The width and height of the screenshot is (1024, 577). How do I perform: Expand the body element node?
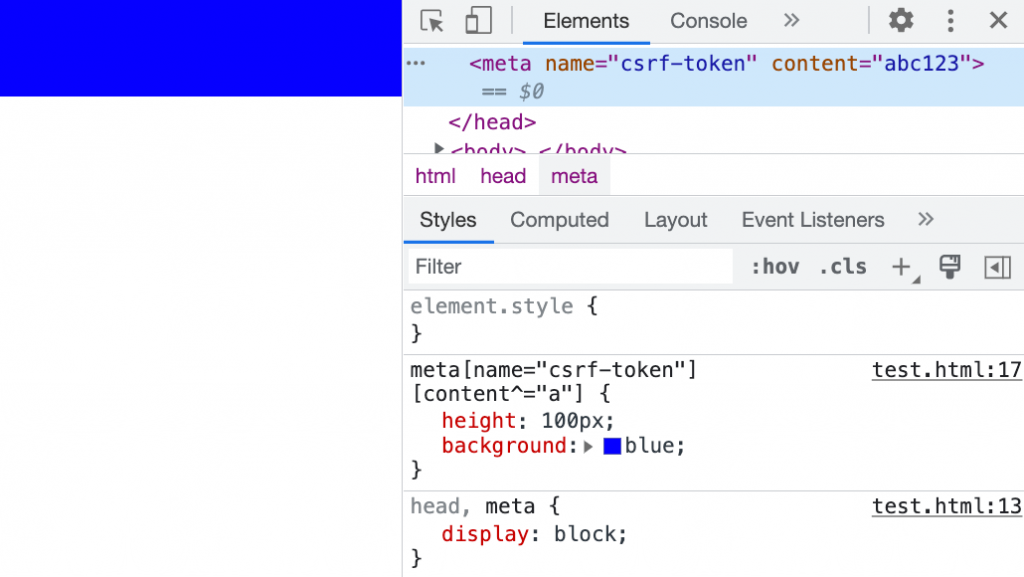tap(439, 149)
